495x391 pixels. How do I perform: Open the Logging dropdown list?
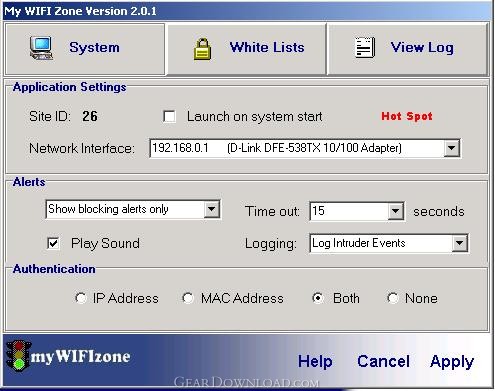pyautogui.click(x=460, y=243)
